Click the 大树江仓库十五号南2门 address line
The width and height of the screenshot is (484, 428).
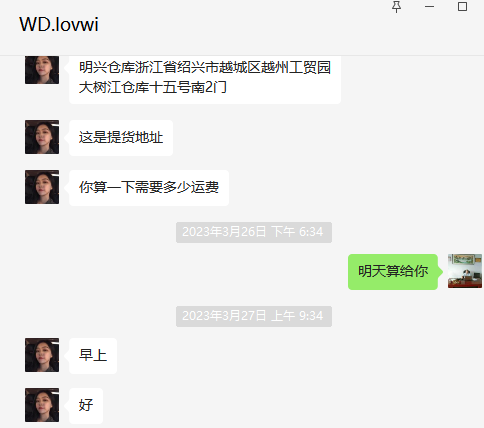153,87
